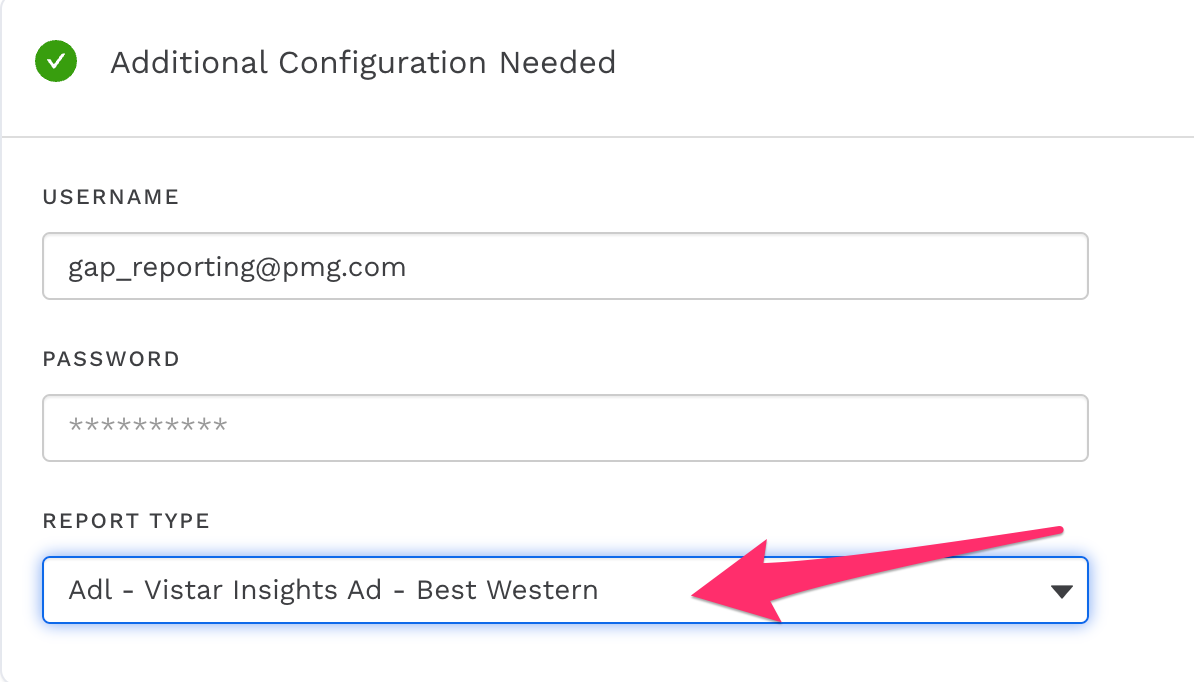Click the divider line below the header
The width and height of the screenshot is (1194, 682).
pyautogui.click(x=597, y=136)
